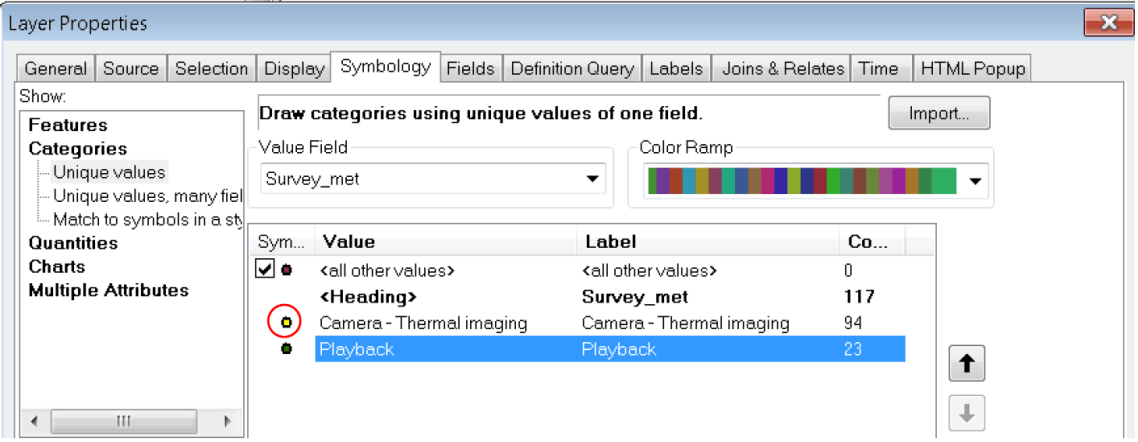
Task: Move selected value up with arrow button
Action: [x=967, y=366]
